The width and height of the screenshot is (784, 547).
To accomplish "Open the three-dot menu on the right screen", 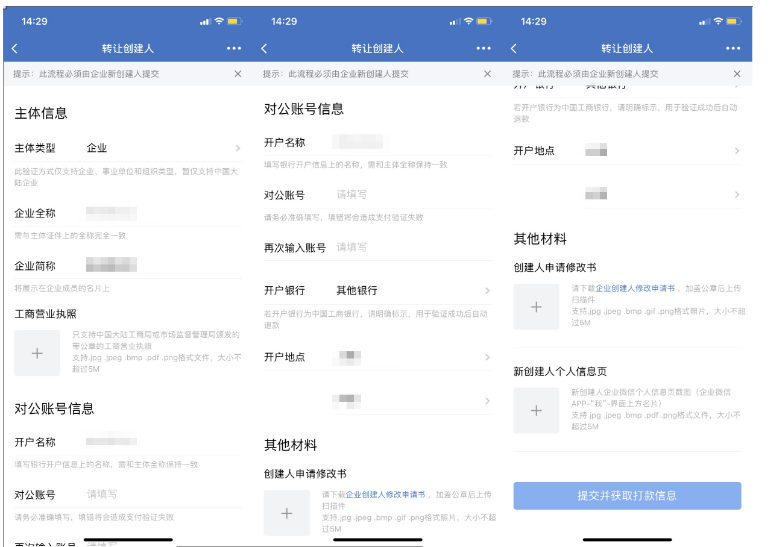I will point(734,48).
